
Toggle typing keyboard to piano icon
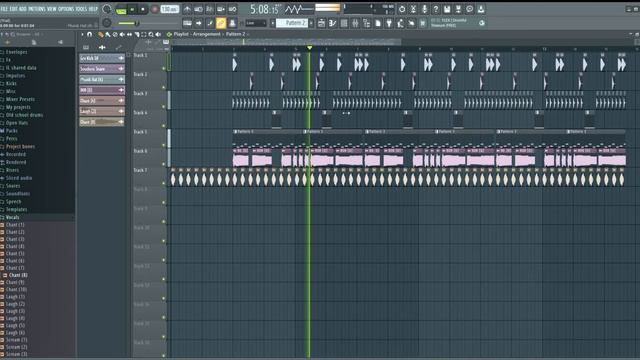pos(187,23)
